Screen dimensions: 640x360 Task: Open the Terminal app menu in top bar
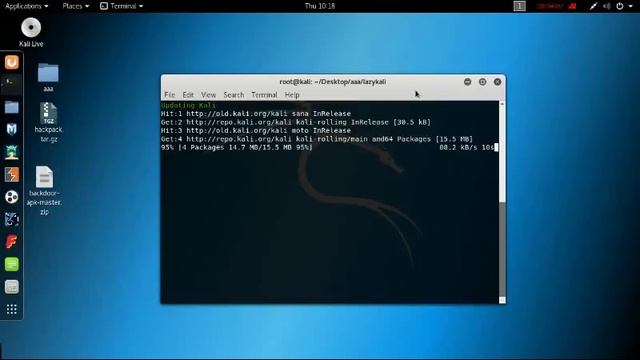(122, 6)
